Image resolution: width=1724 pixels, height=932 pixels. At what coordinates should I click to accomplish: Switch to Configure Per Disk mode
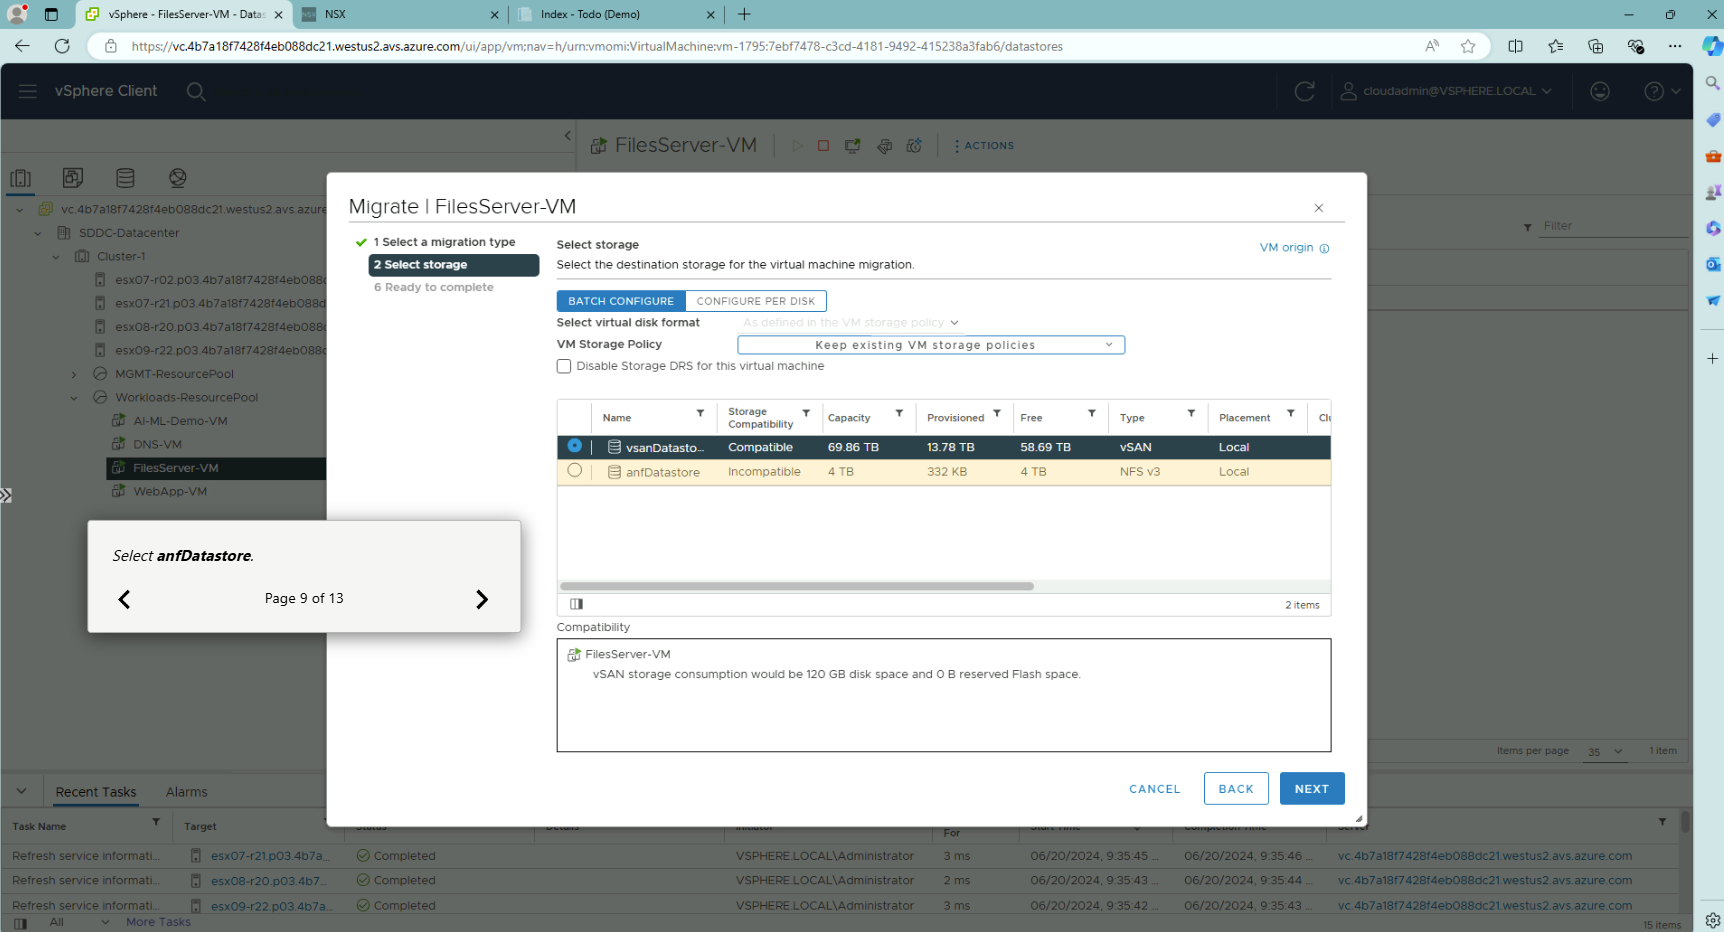coord(756,301)
